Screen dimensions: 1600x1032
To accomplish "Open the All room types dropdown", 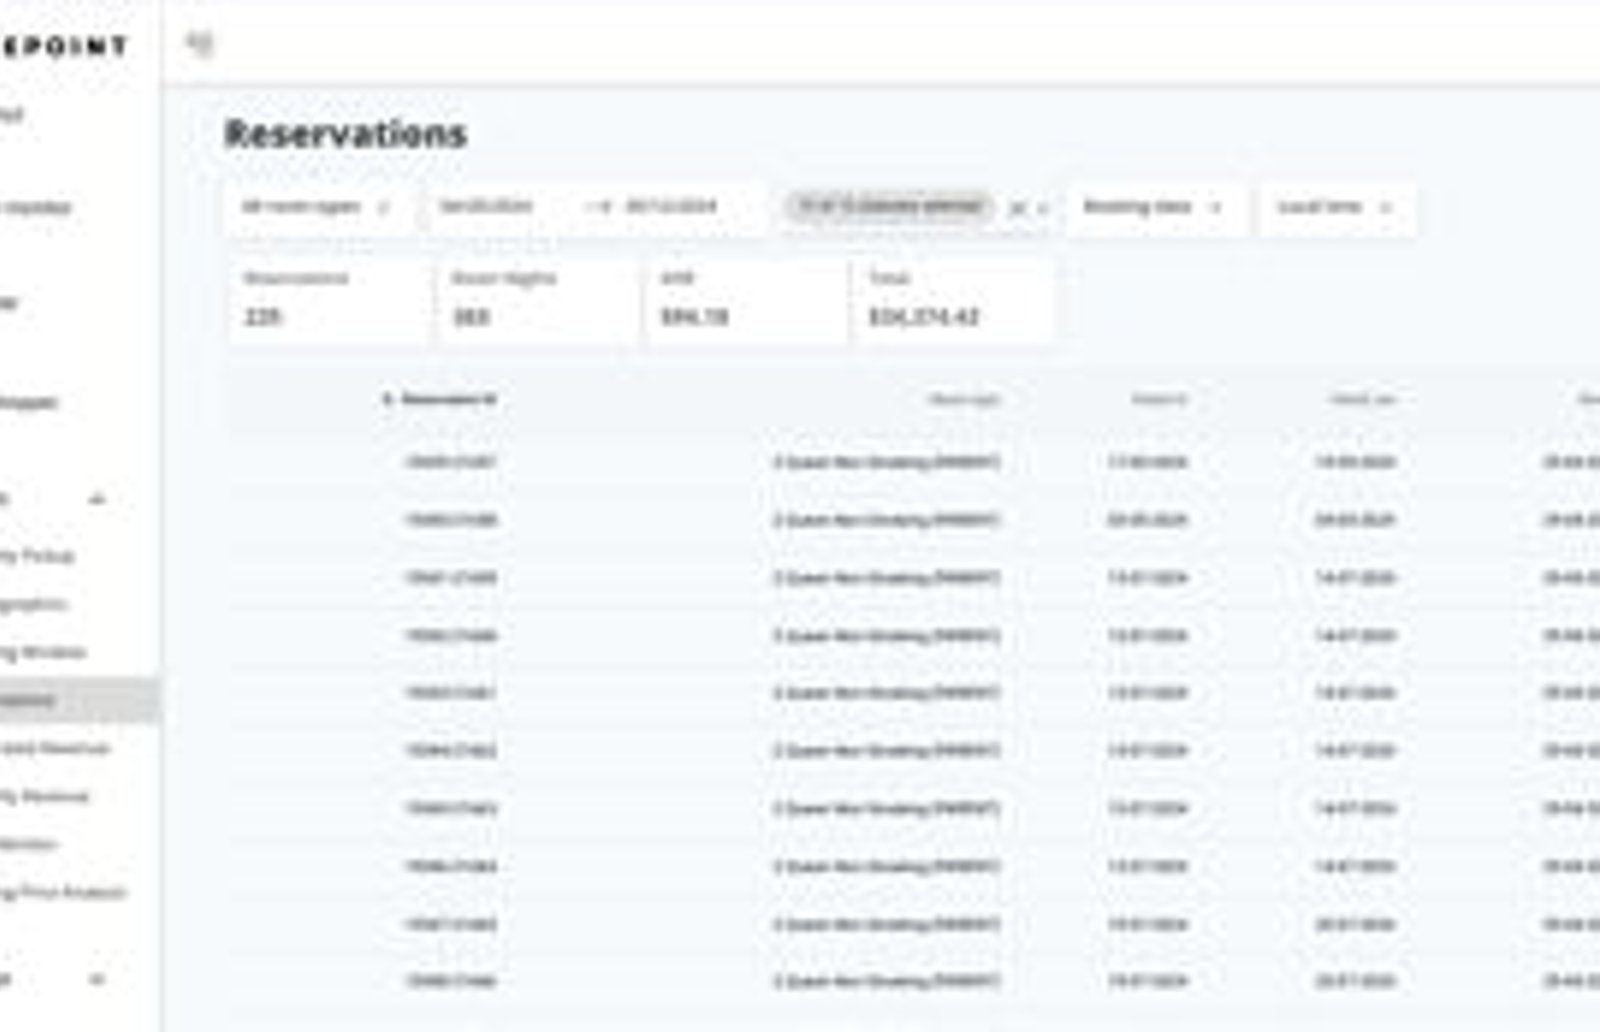I will 318,207.
